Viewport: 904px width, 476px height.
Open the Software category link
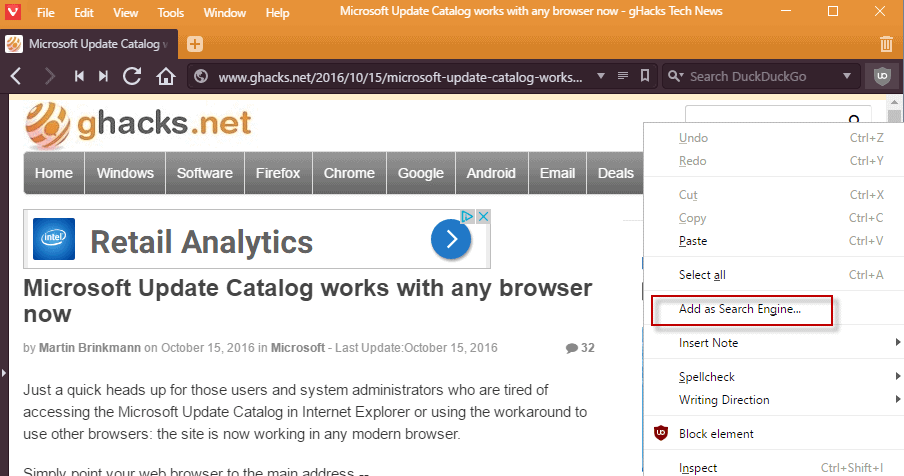205,173
